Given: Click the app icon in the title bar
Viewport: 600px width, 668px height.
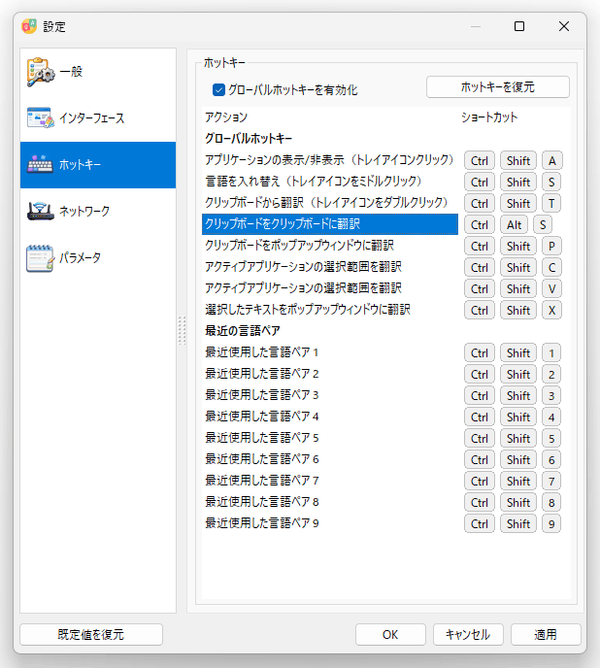Looking at the screenshot, I should coord(29,26).
